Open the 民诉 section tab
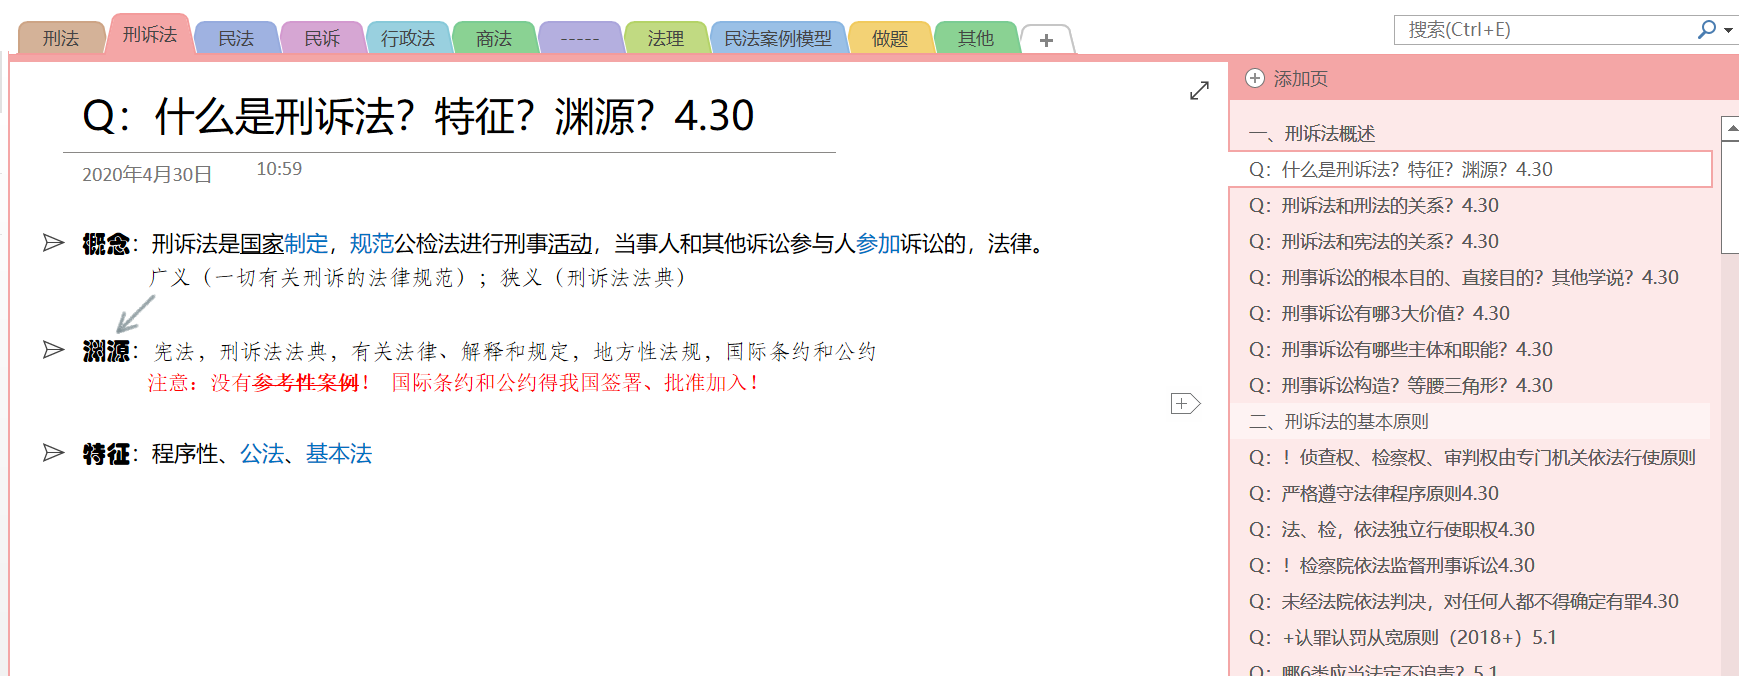Screen dimensions: 1739x676 point(322,38)
